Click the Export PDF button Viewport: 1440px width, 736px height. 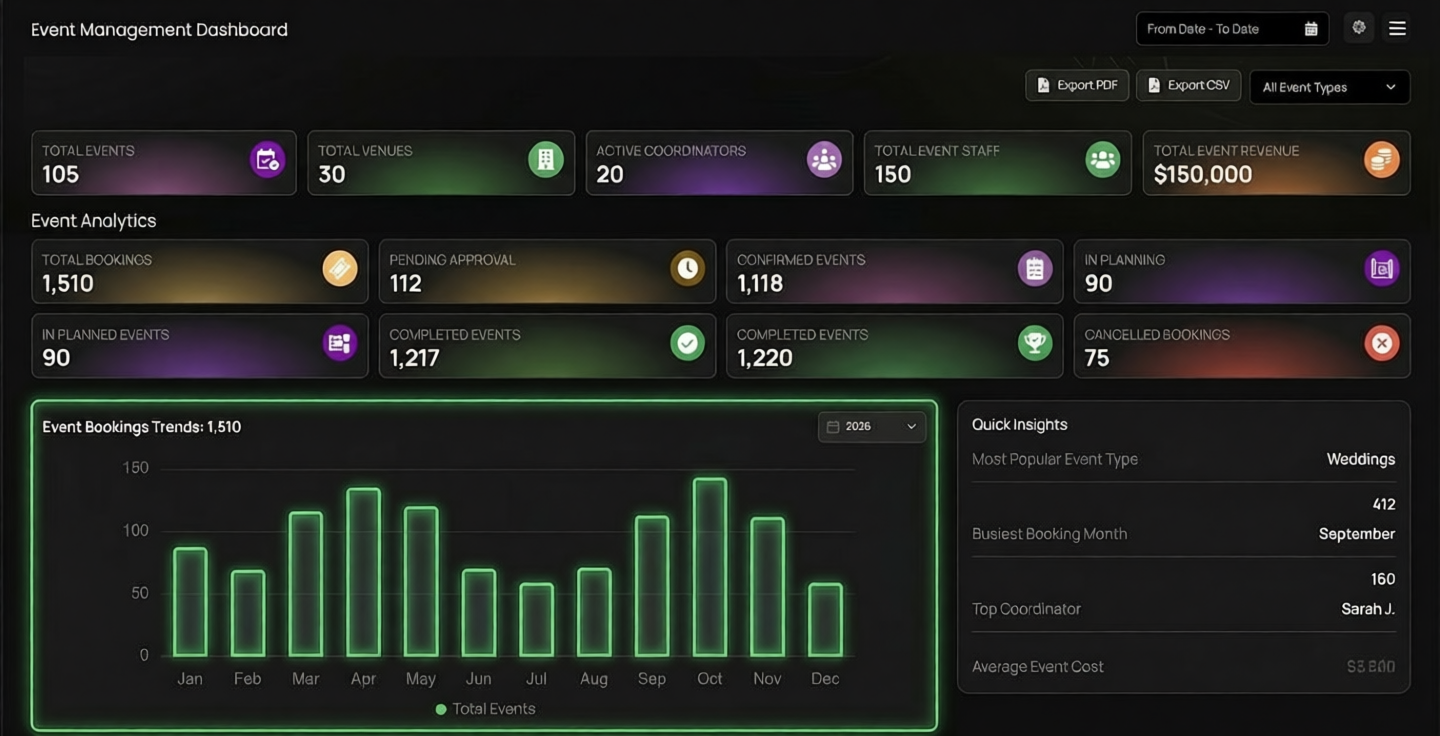point(1077,86)
